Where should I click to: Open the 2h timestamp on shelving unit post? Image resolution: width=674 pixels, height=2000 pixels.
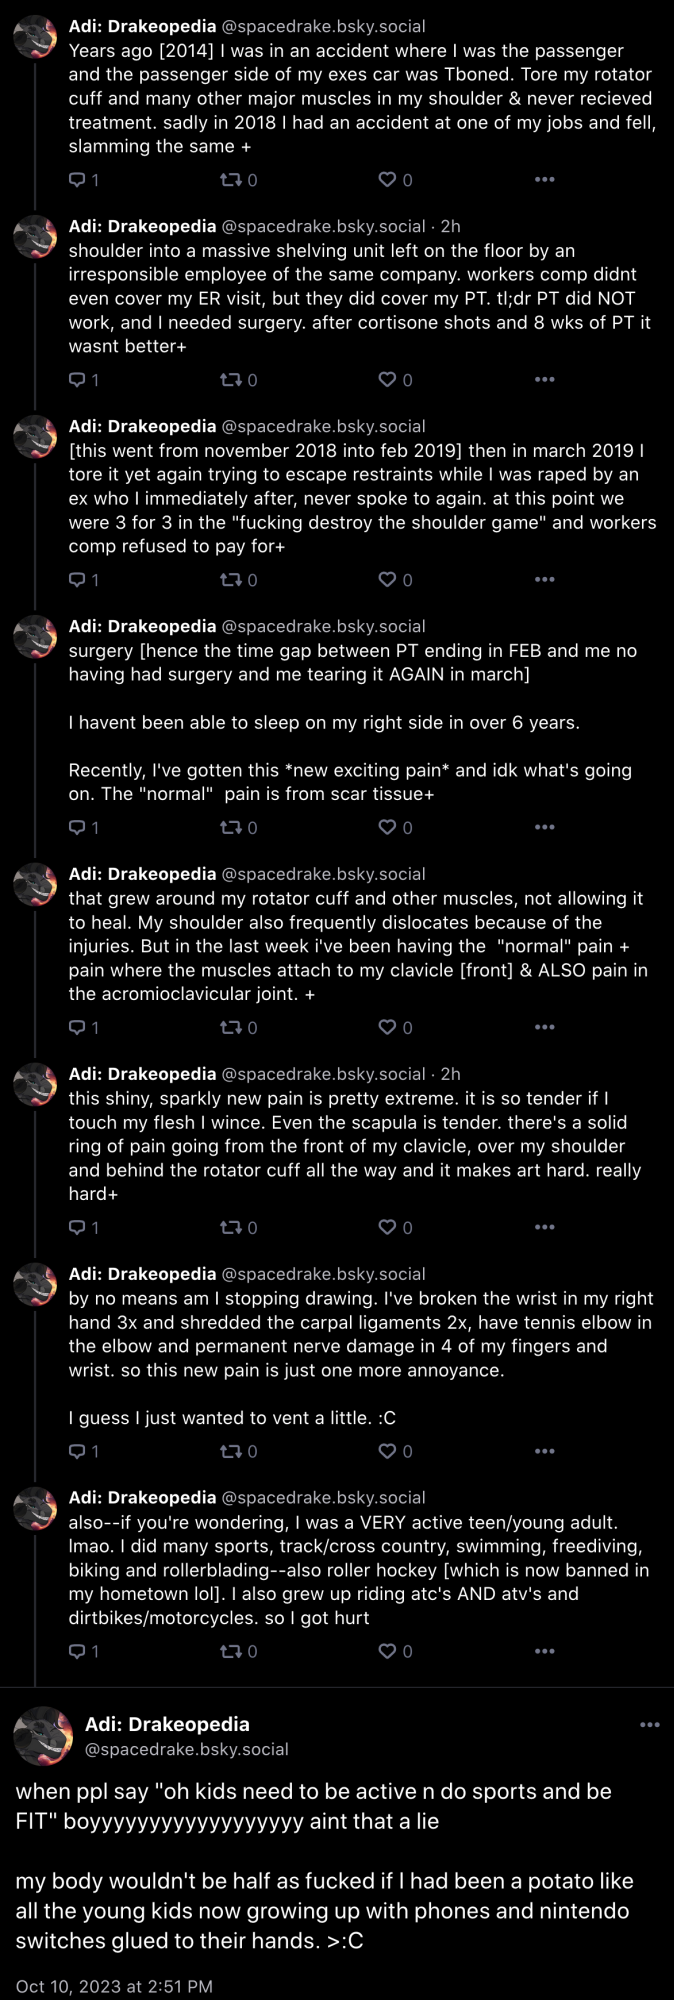(x=451, y=226)
